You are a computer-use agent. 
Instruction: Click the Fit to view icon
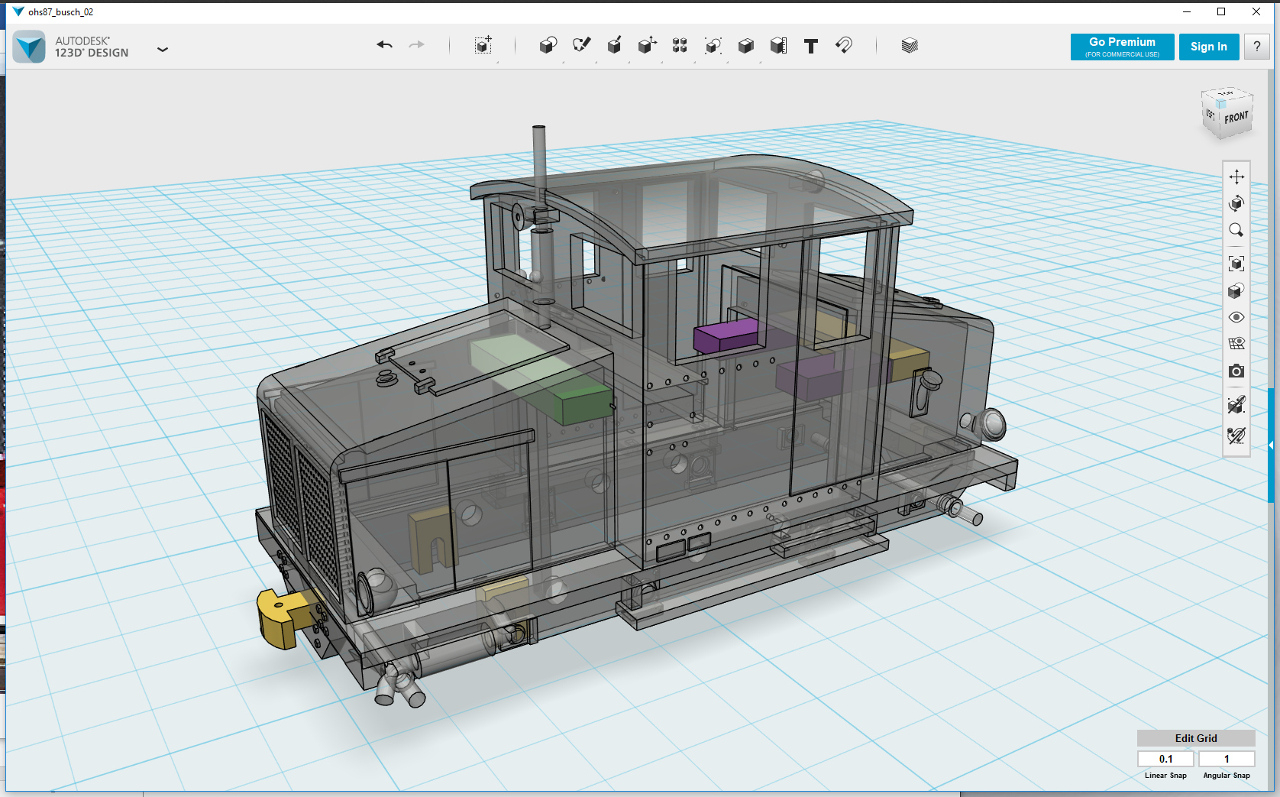coord(1237,263)
